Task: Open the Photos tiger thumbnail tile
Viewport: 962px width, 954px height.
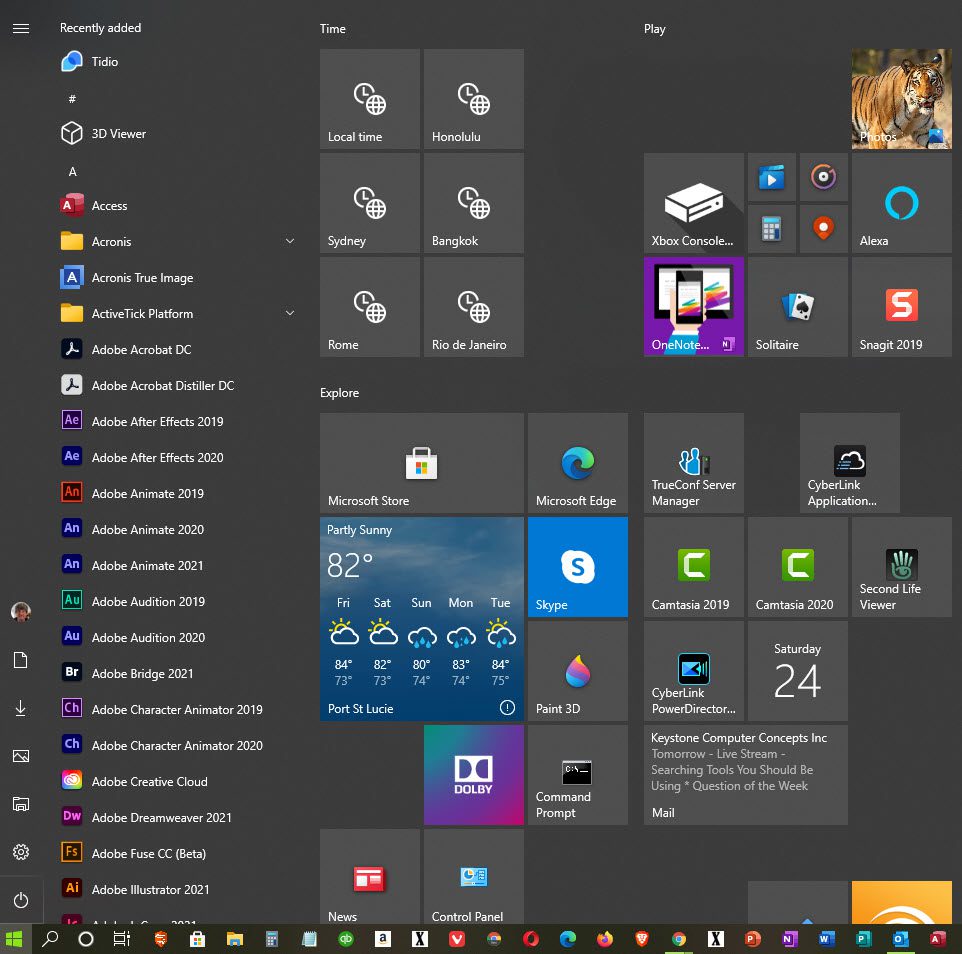Action: click(901, 99)
